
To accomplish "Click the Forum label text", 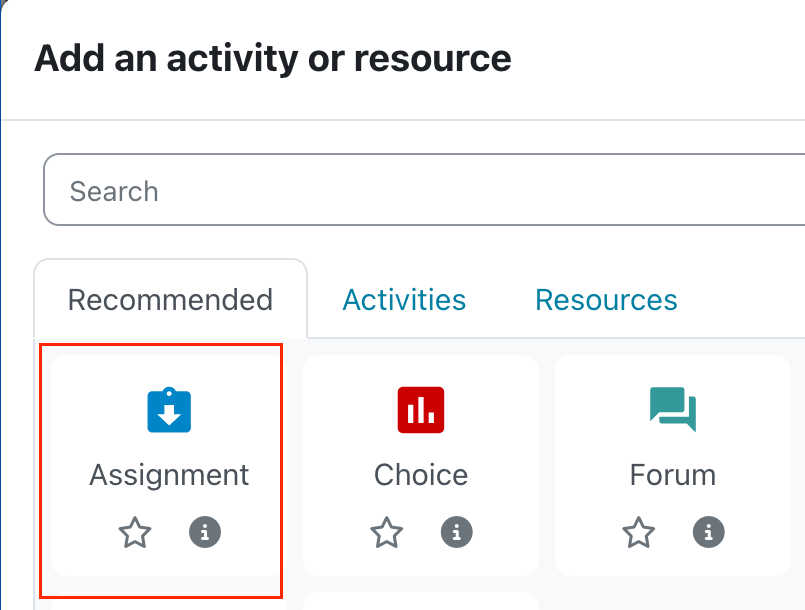I will [x=672, y=474].
